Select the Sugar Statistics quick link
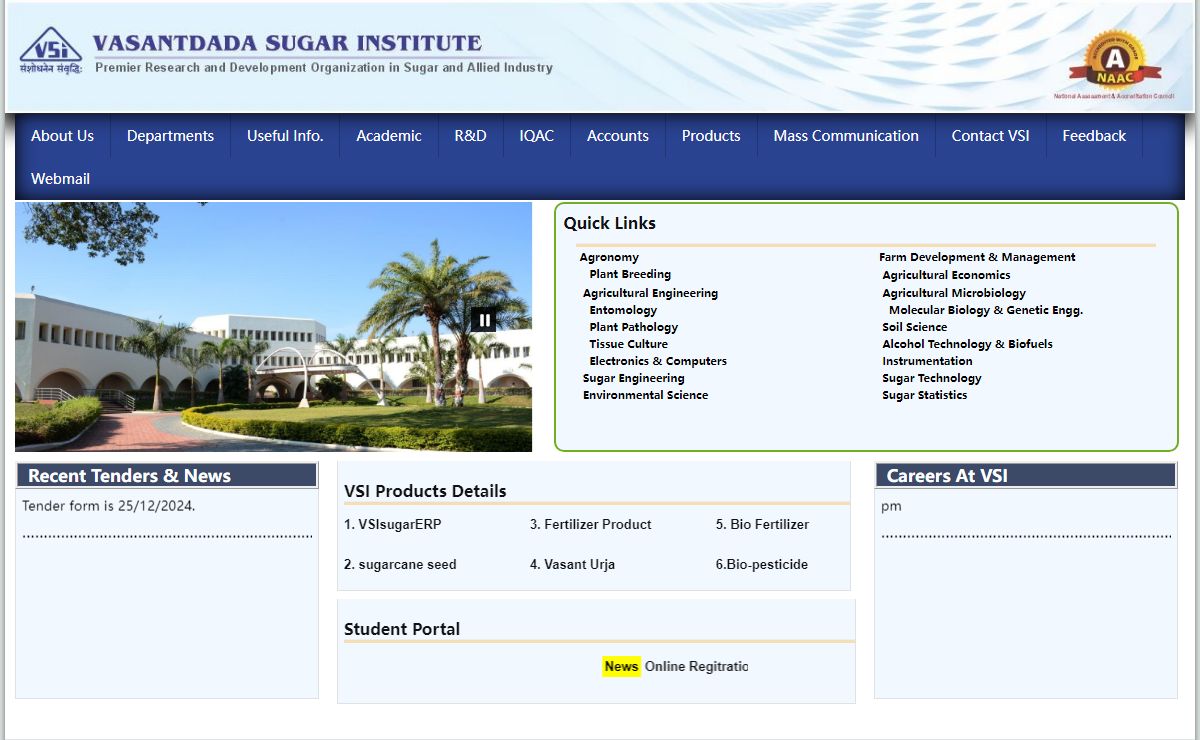The width and height of the screenshot is (1200, 740). (924, 395)
